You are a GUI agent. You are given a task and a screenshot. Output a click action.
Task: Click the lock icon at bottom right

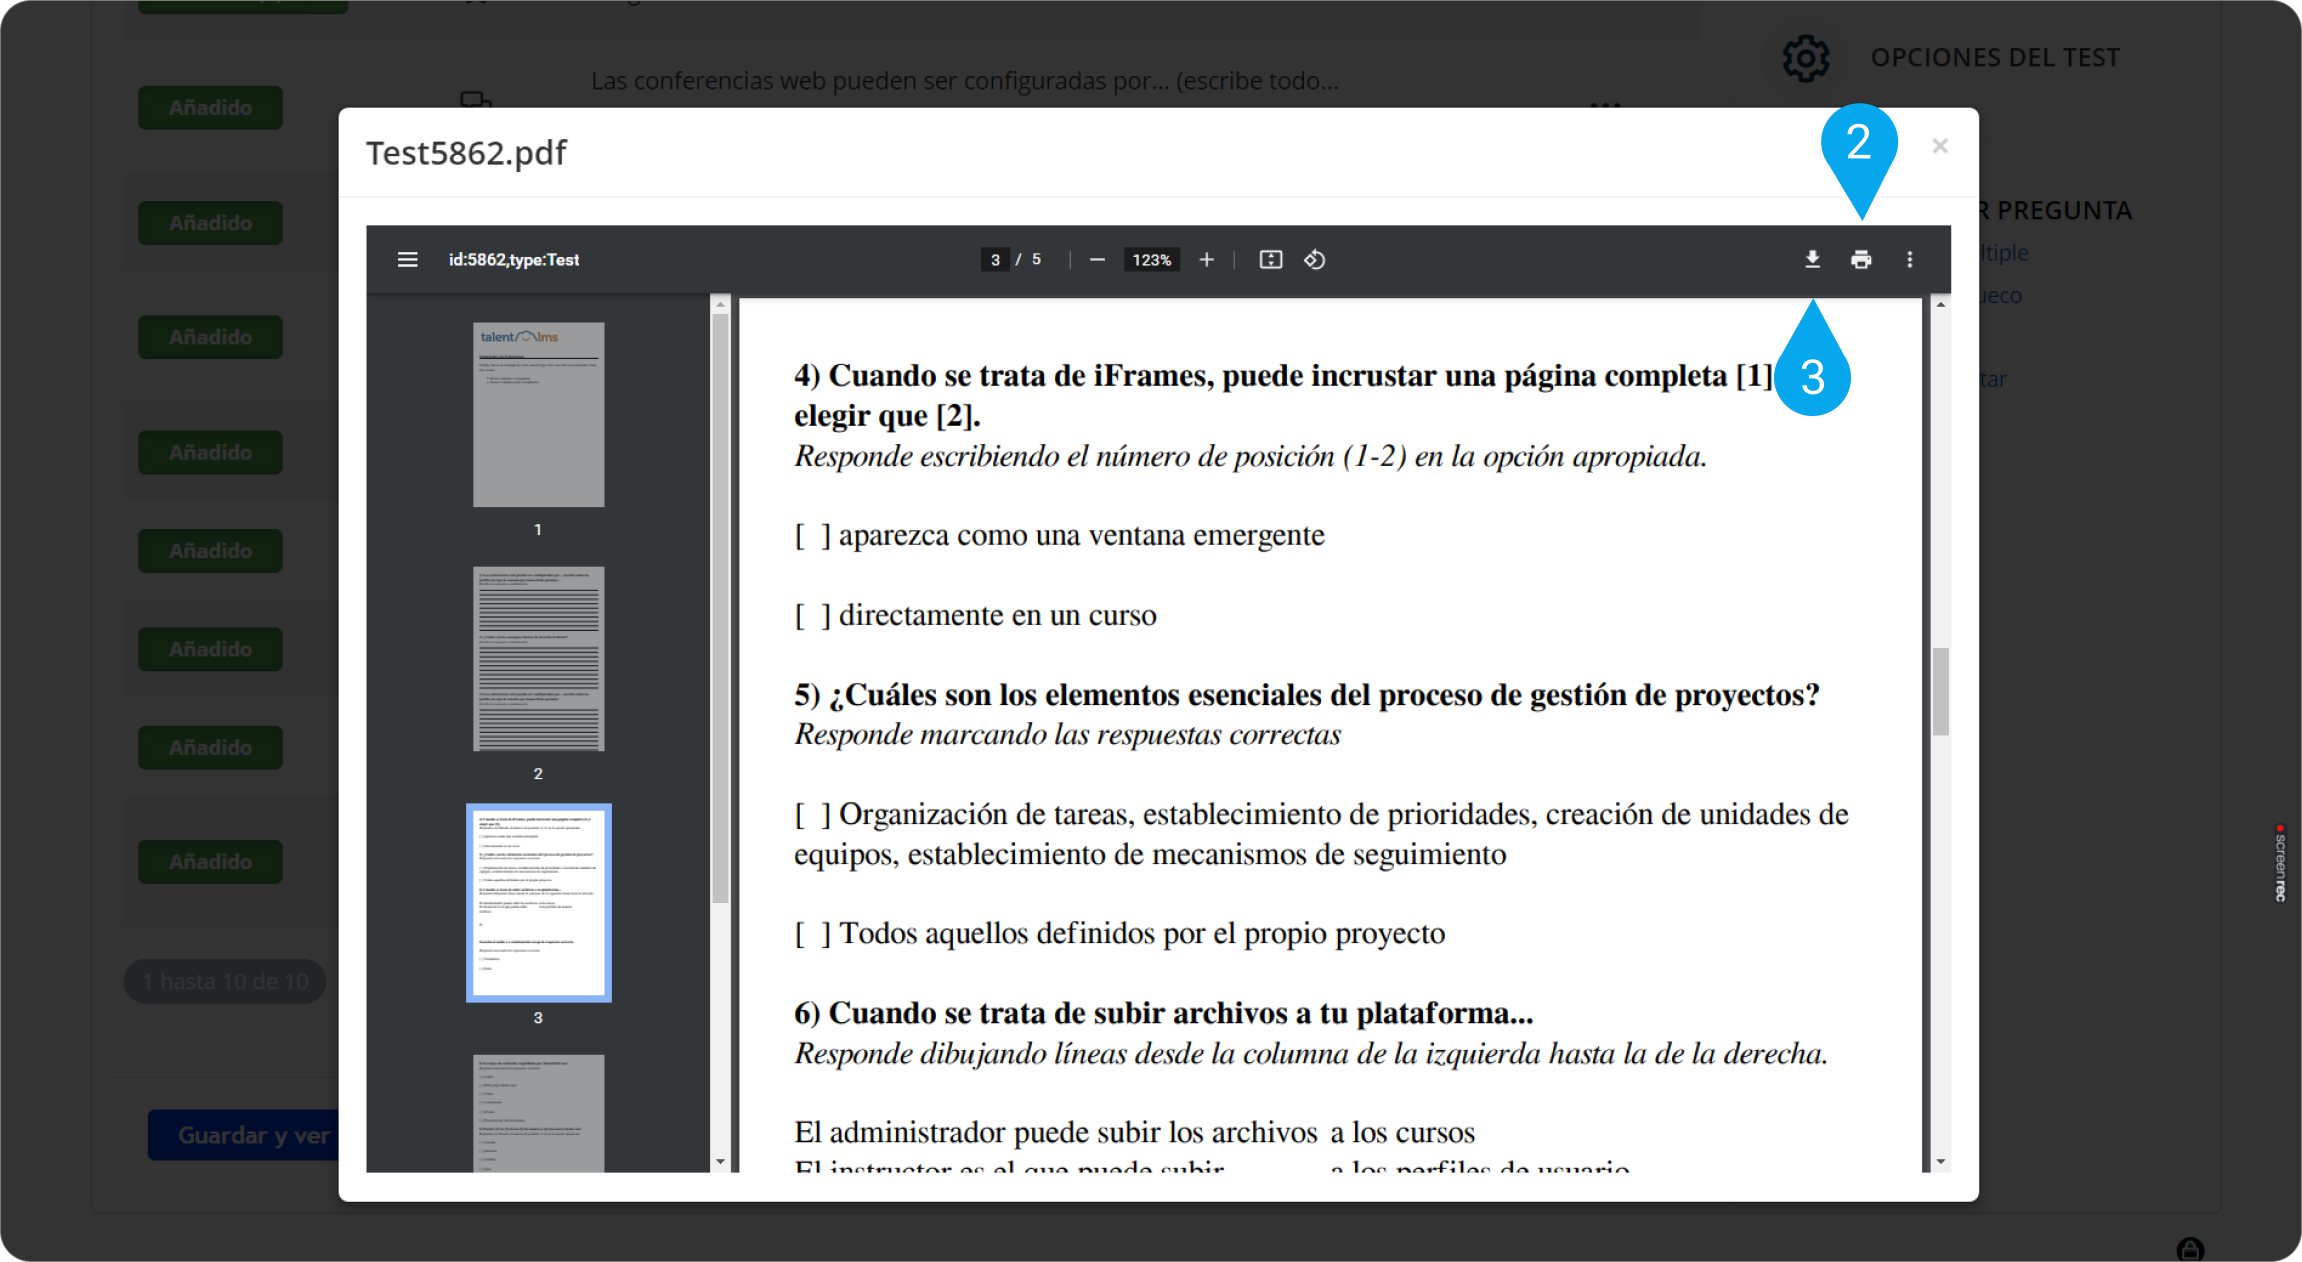click(2190, 1248)
